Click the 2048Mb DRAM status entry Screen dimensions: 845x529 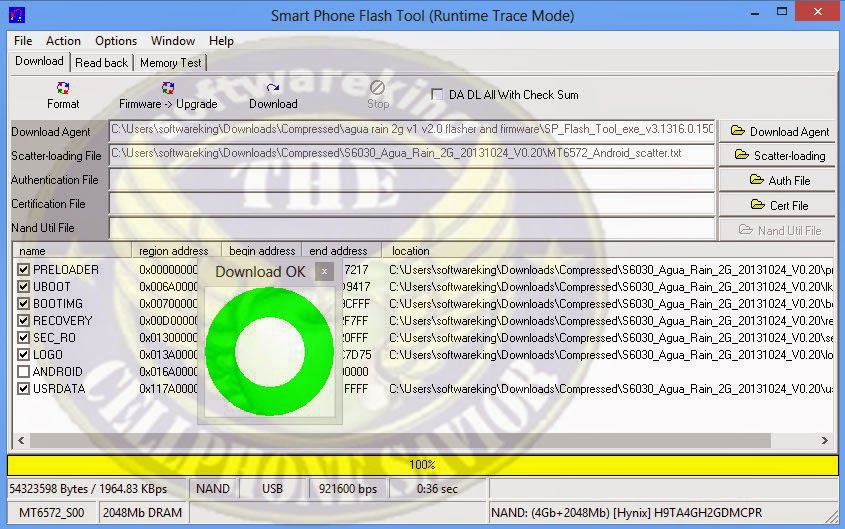tap(142, 512)
